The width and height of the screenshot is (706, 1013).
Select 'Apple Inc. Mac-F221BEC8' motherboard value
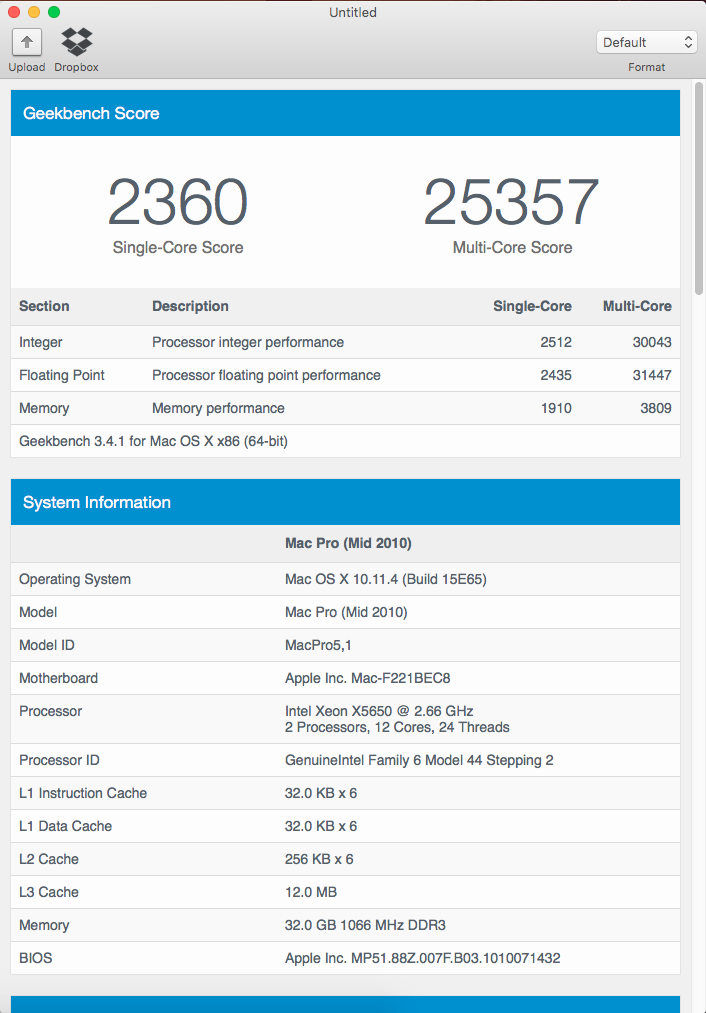pyautogui.click(x=368, y=678)
